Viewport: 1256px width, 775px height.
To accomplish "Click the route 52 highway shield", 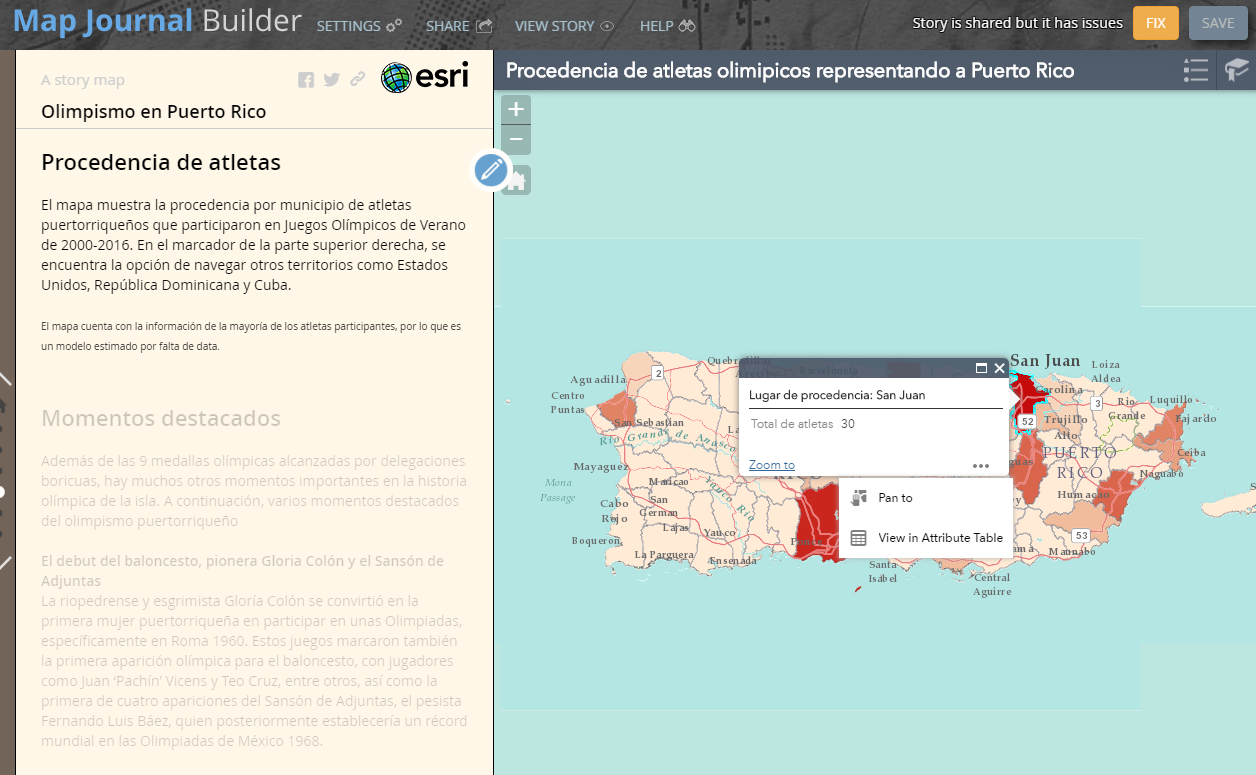I will [x=1027, y=422].
